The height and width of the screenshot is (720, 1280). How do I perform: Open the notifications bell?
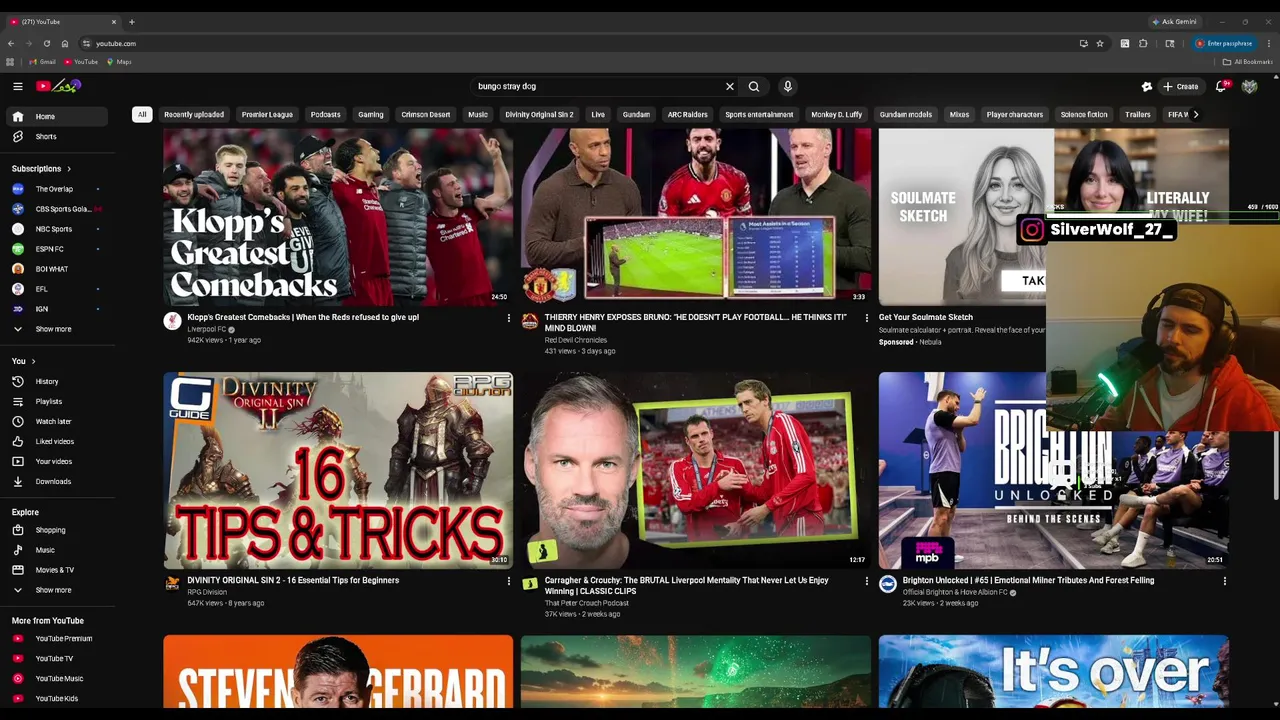(1221, 87)
